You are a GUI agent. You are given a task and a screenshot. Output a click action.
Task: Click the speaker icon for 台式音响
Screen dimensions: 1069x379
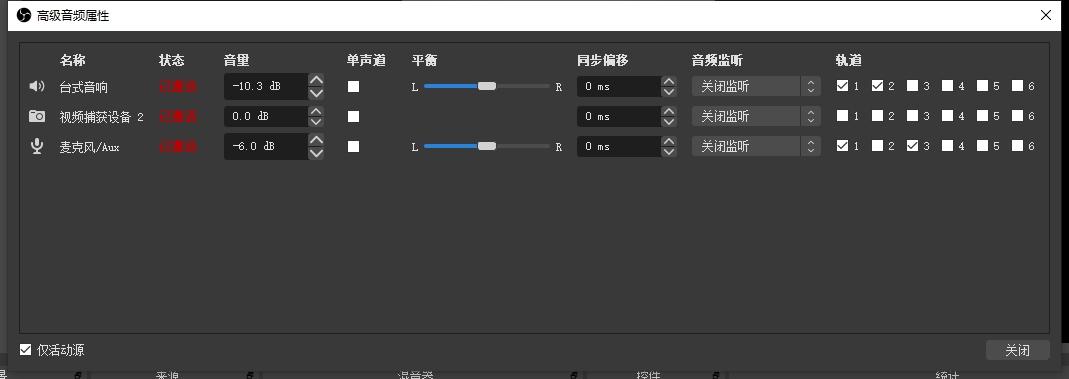[36, 87]
